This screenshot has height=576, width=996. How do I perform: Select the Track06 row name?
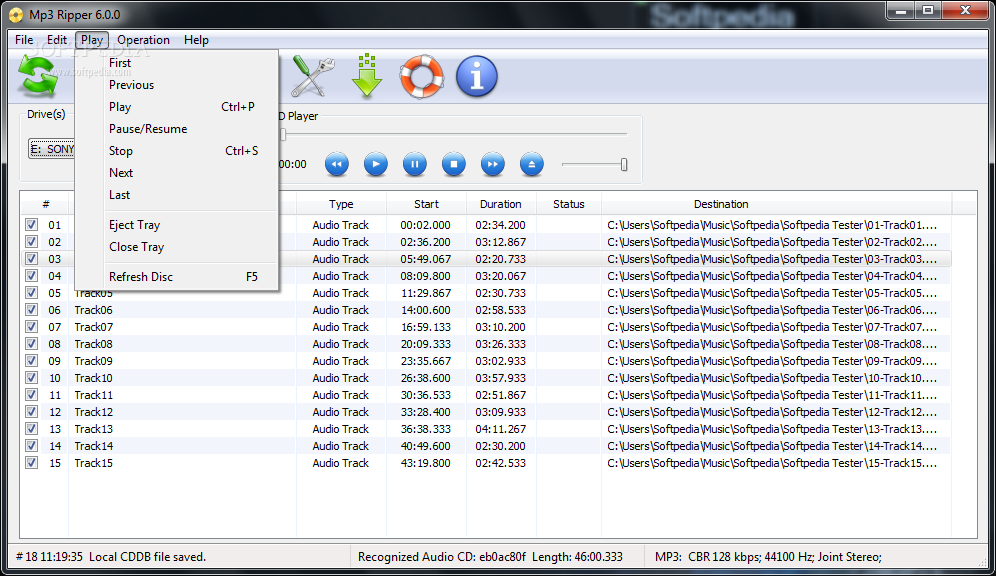coord(93,310)
